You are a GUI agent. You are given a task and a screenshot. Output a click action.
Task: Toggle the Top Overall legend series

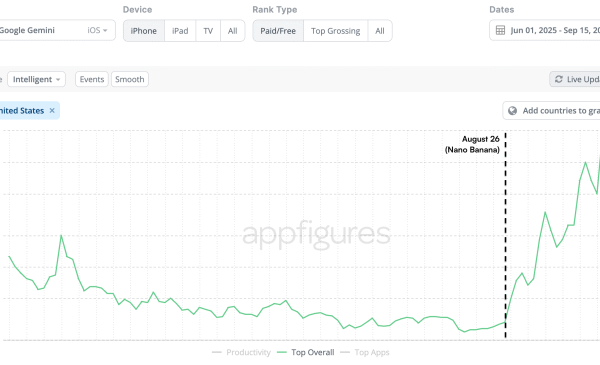tap(305, 352)
